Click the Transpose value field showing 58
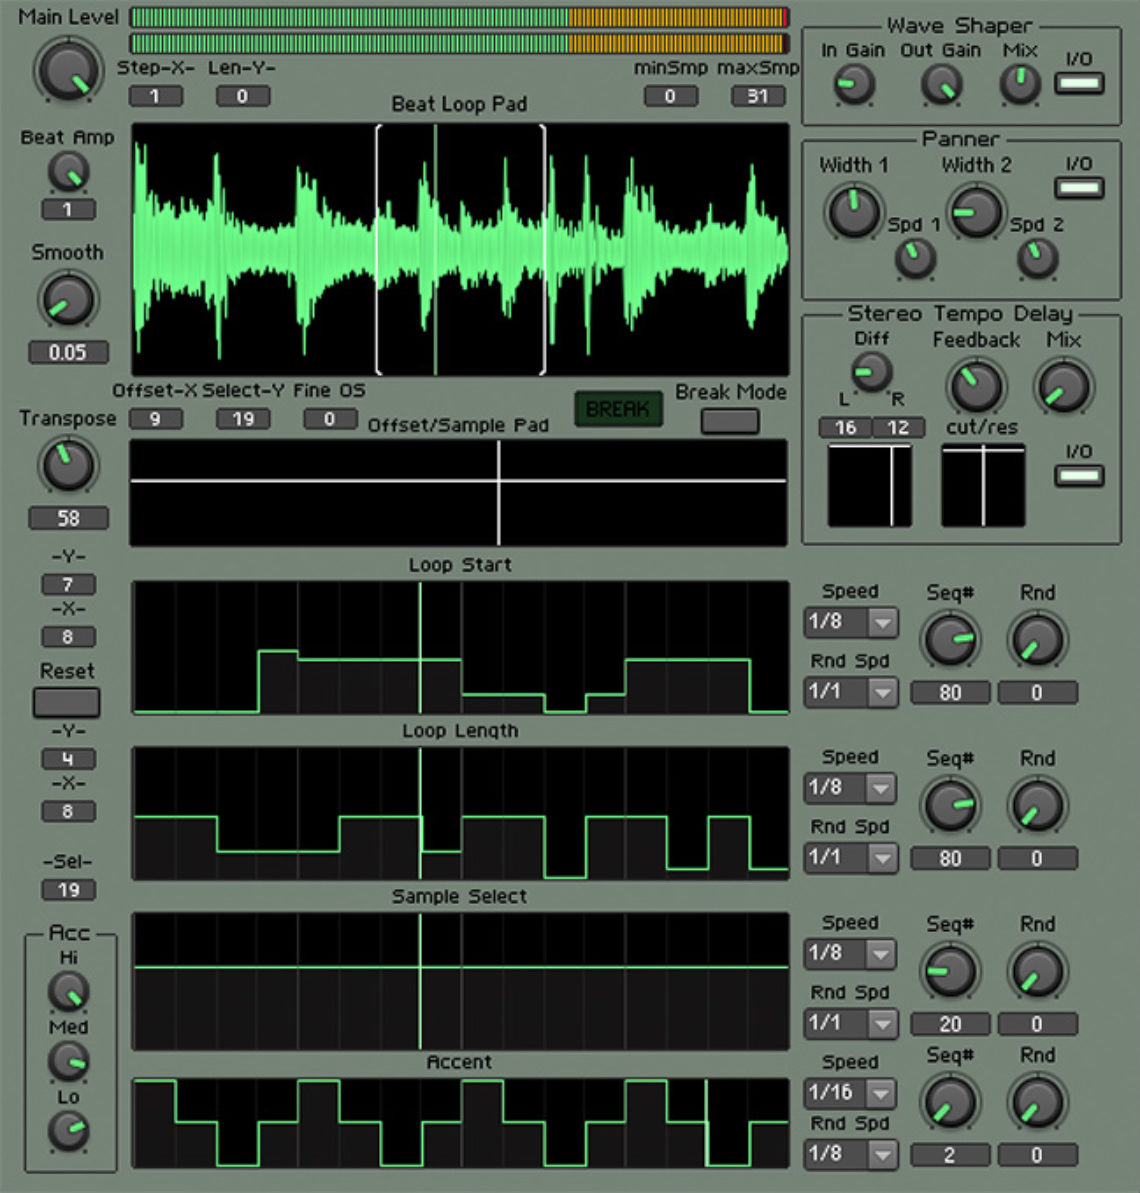 68,518
